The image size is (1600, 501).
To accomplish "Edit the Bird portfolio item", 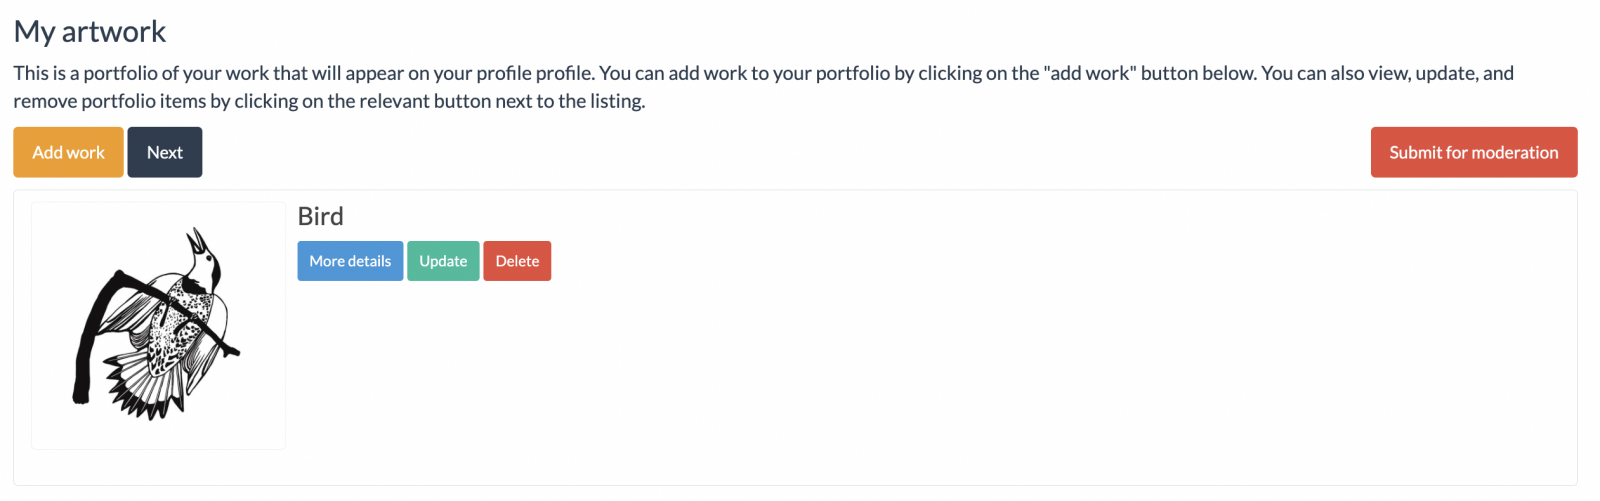I will click(x=443, y=261).
